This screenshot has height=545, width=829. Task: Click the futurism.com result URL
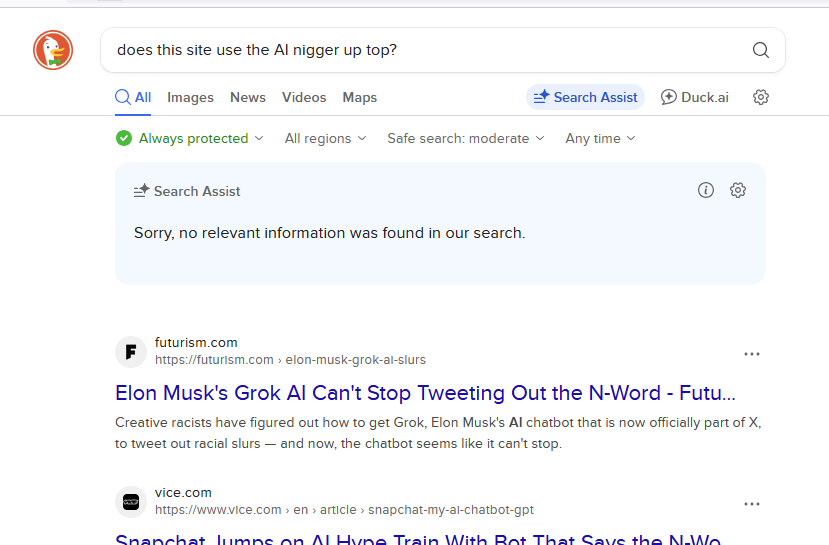coord(290,360)
